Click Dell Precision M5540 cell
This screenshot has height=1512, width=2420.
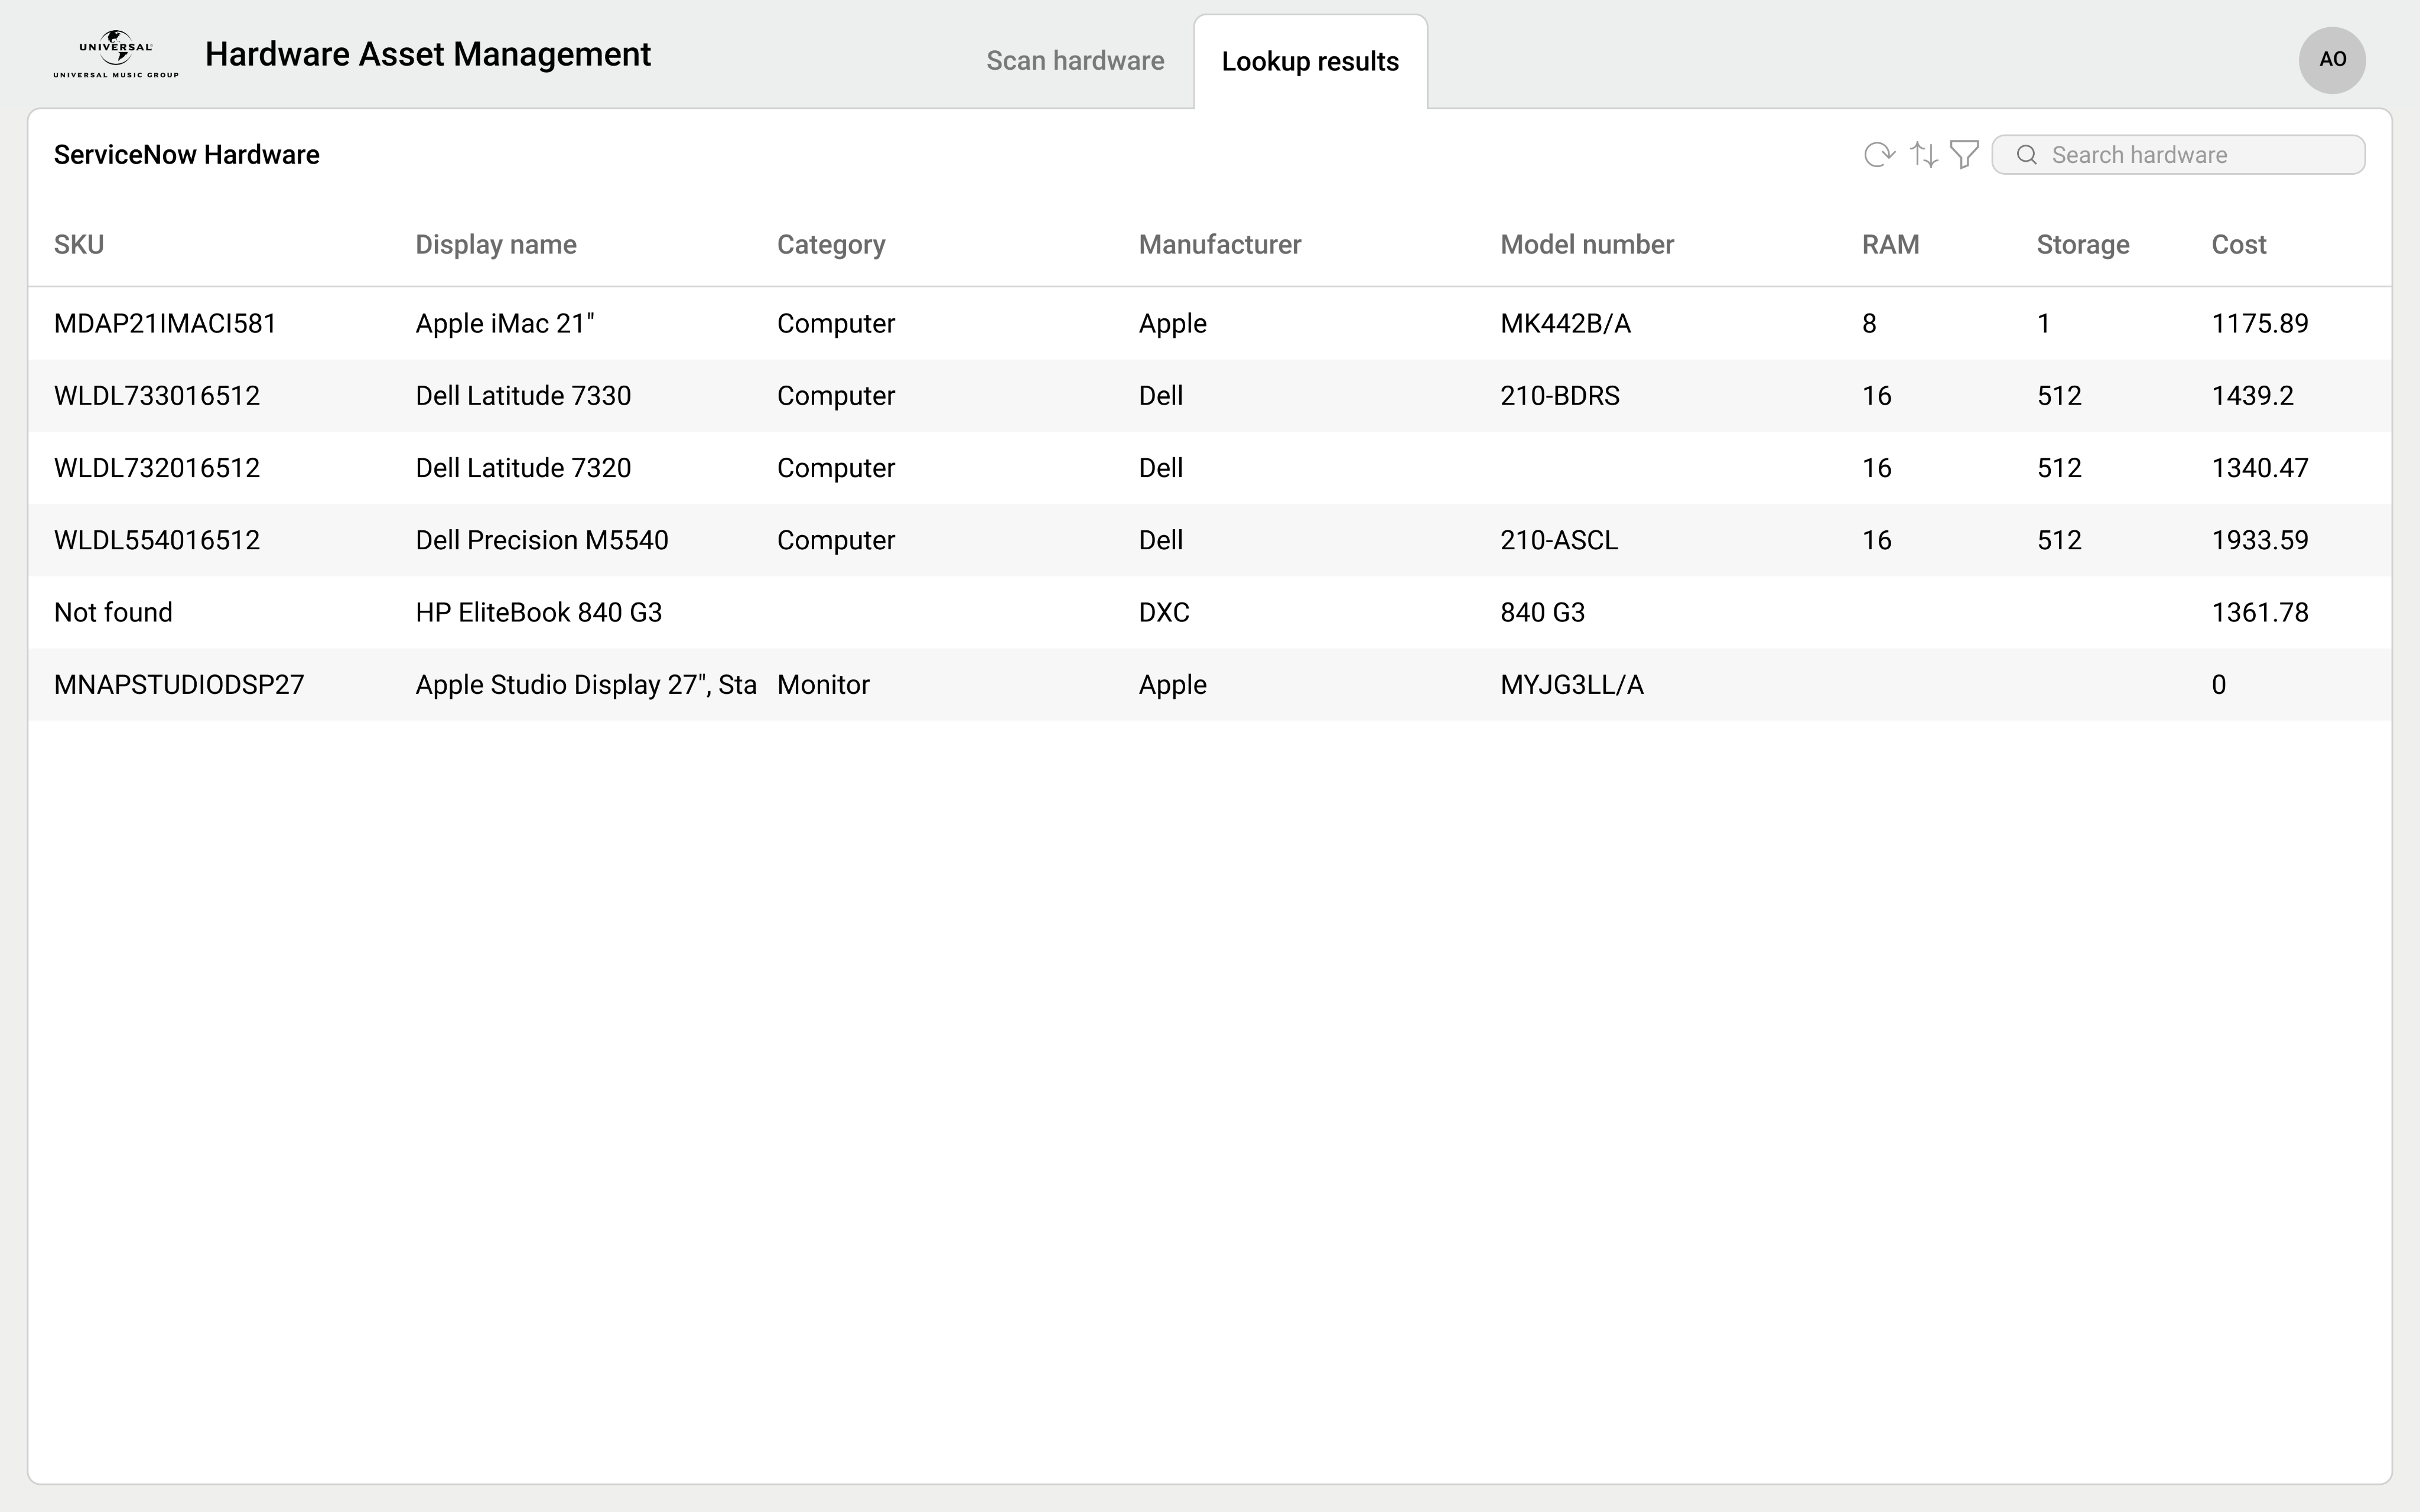tap(542, 540)
